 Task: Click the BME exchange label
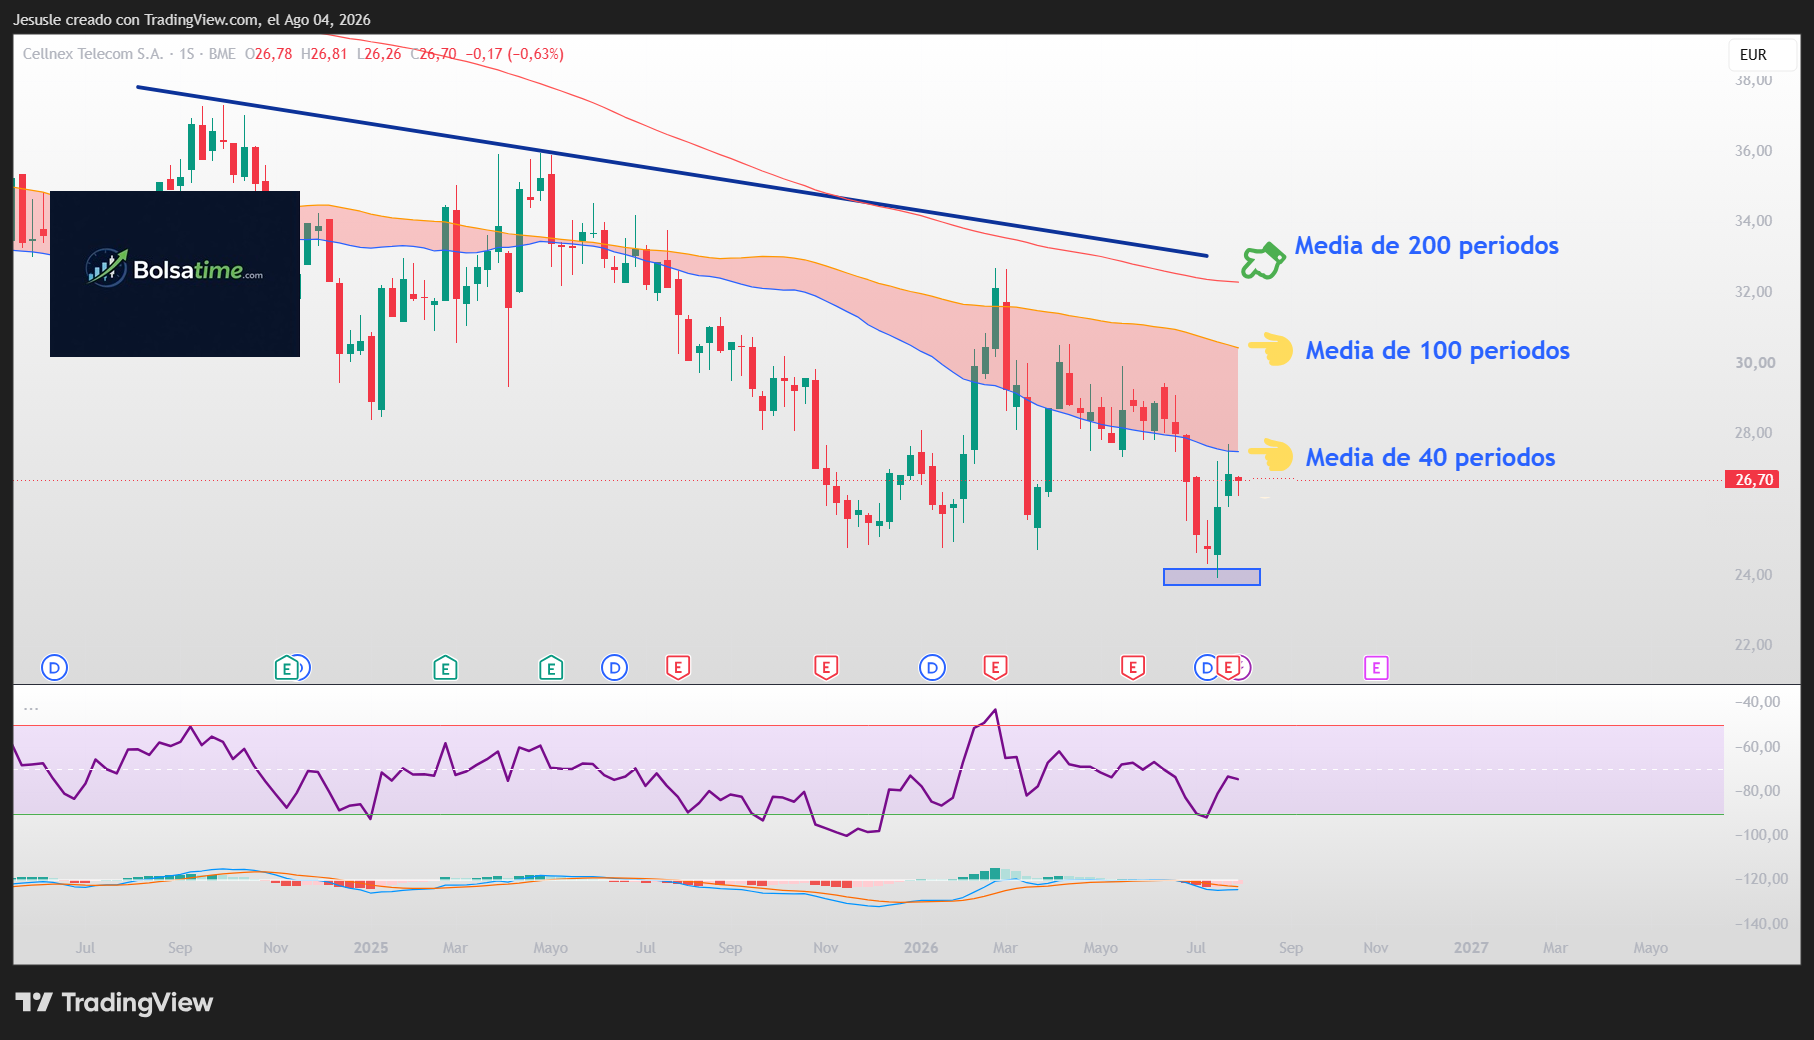tap(222, 54)
